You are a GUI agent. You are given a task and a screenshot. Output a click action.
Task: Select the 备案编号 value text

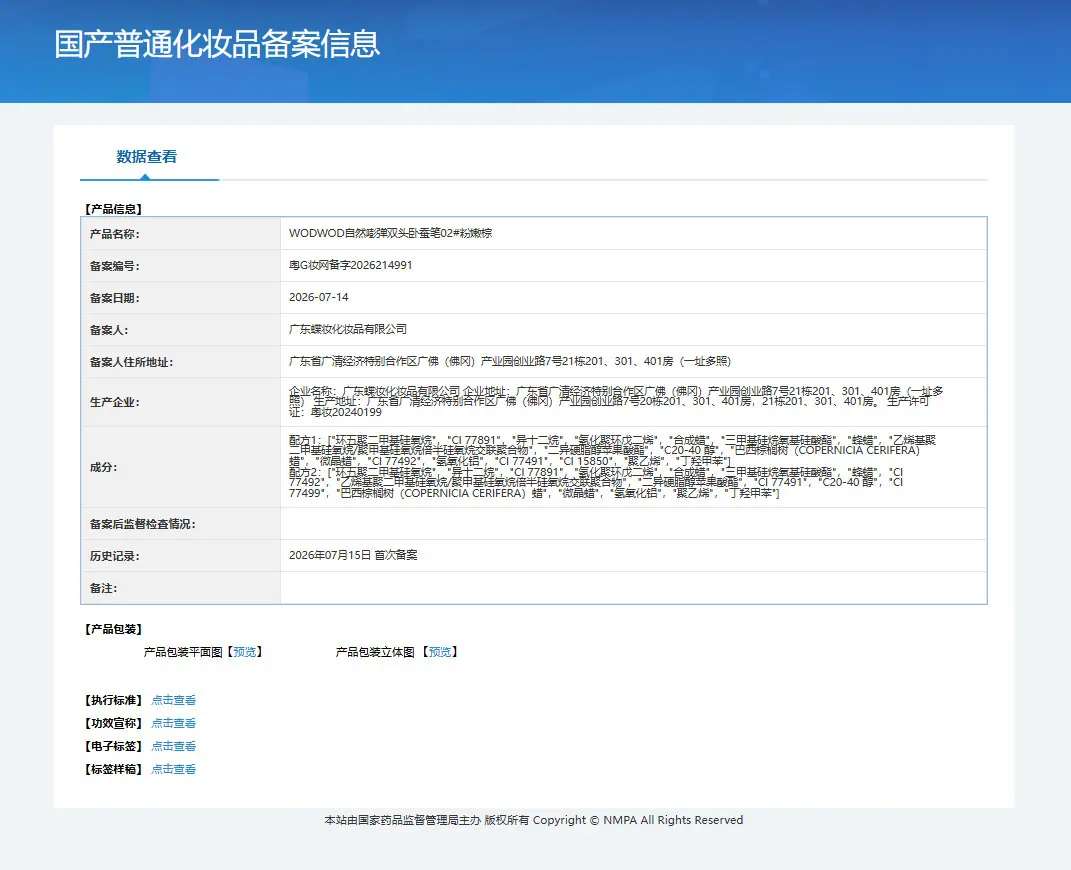[350, 265]
